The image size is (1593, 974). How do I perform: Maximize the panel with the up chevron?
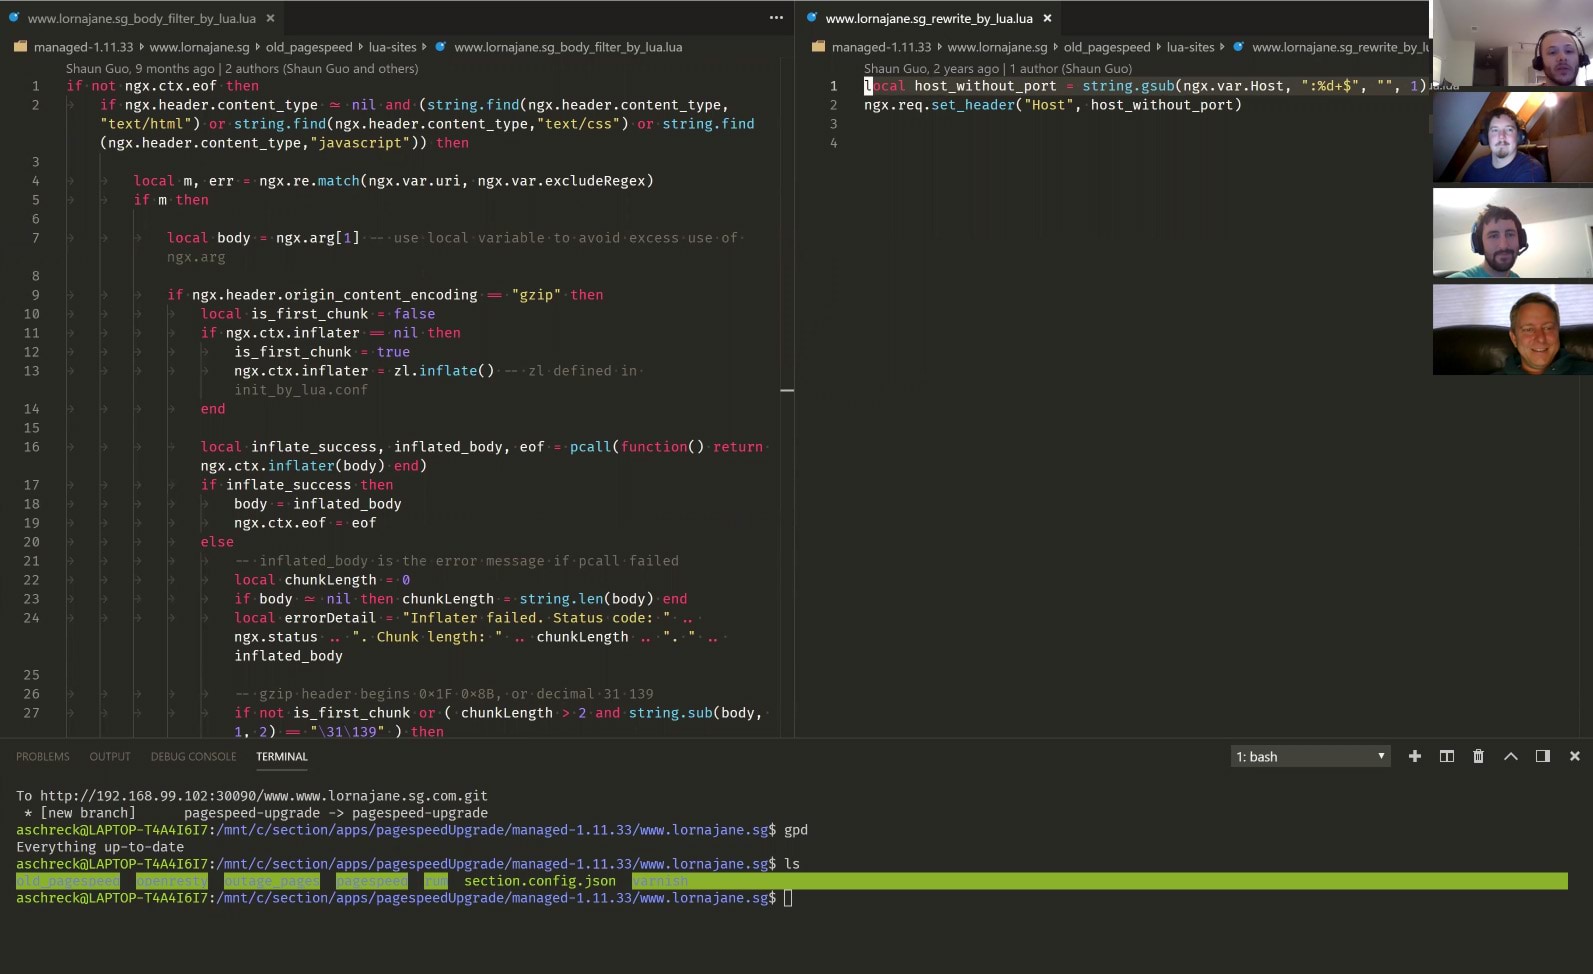[1510, 756]
